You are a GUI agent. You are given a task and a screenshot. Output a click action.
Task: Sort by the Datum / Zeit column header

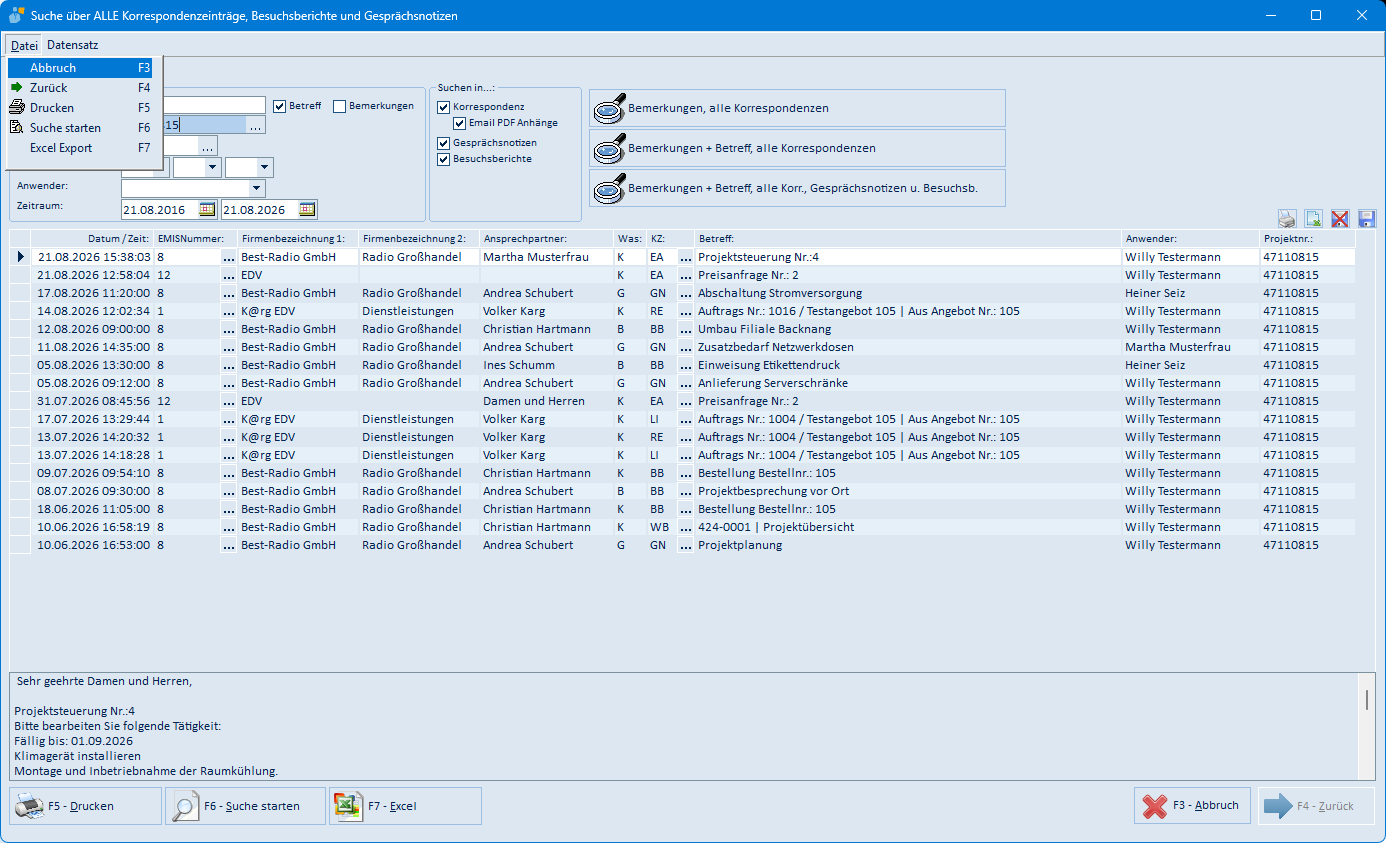[92, 239]
